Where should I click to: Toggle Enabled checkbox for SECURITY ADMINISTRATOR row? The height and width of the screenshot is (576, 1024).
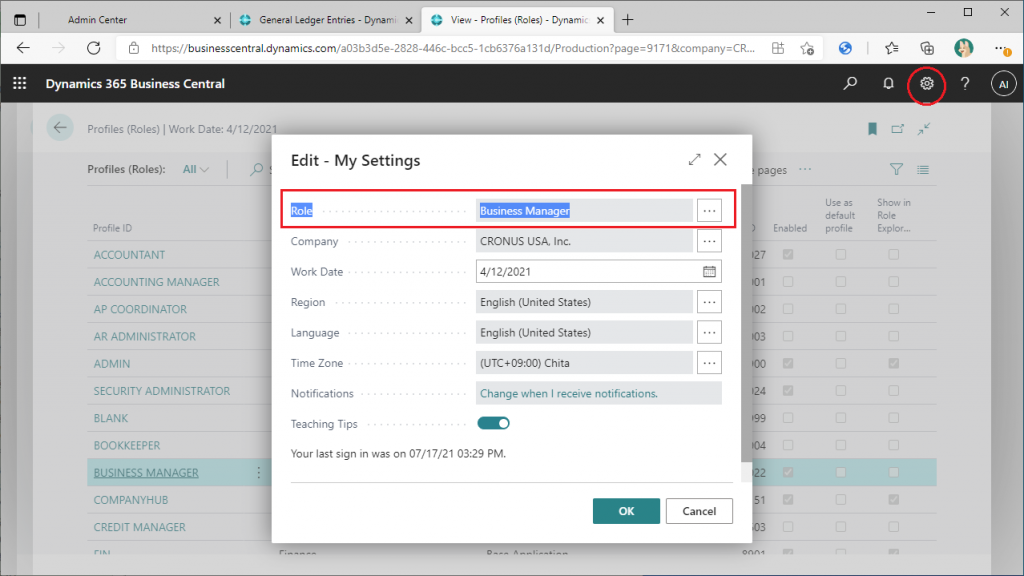[x=788, y=391]
